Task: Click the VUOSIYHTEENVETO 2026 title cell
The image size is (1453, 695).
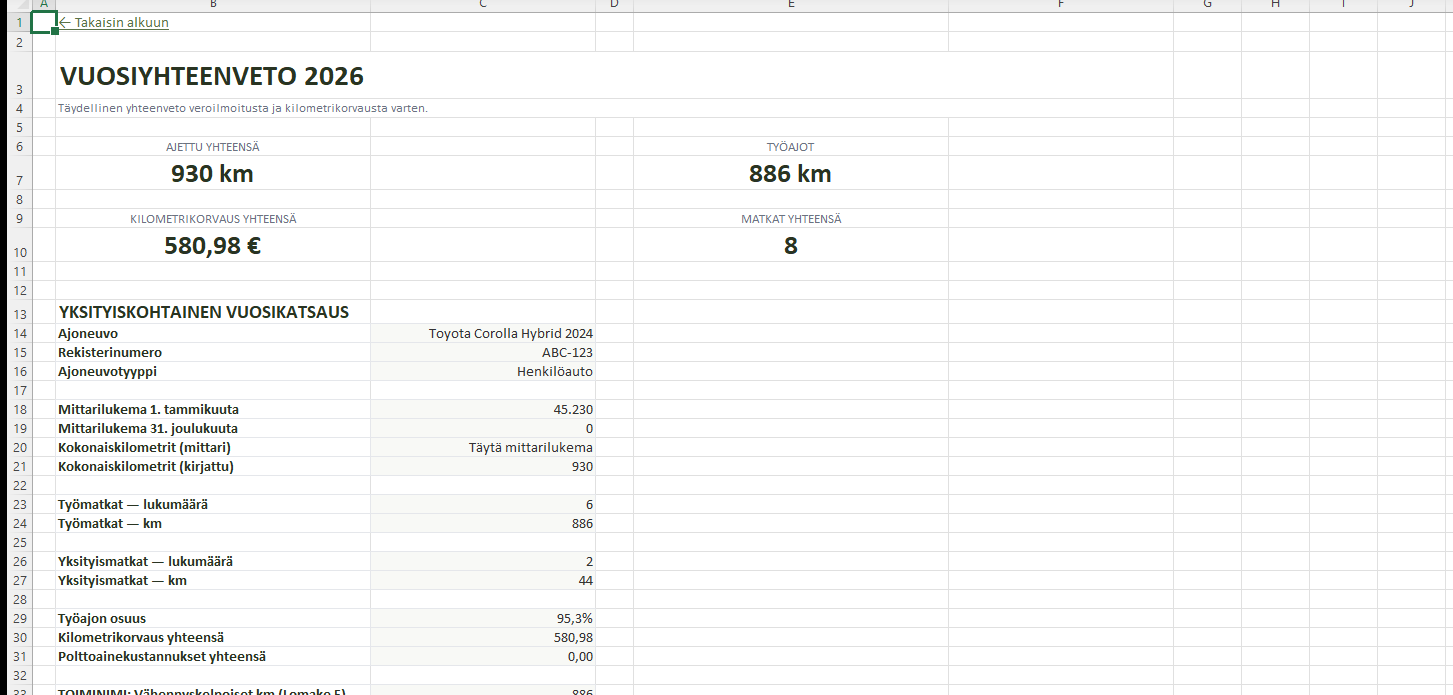Action: [212, 76]
